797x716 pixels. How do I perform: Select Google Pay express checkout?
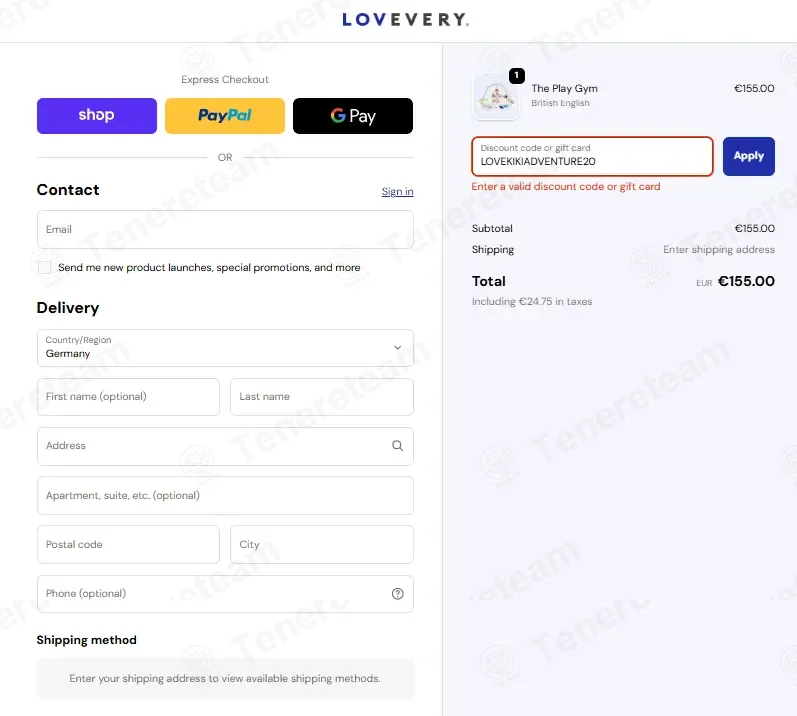pos(353,116)
